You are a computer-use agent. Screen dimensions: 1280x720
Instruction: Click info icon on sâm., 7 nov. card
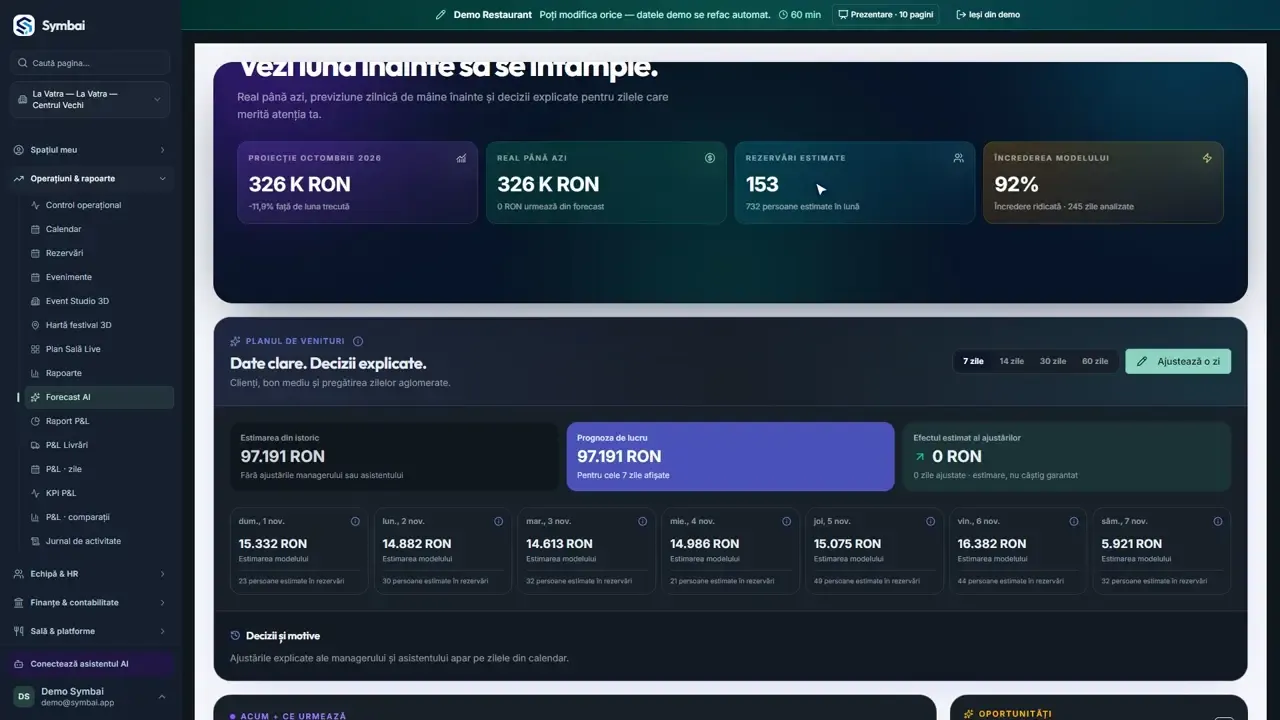coord(1217,521)
